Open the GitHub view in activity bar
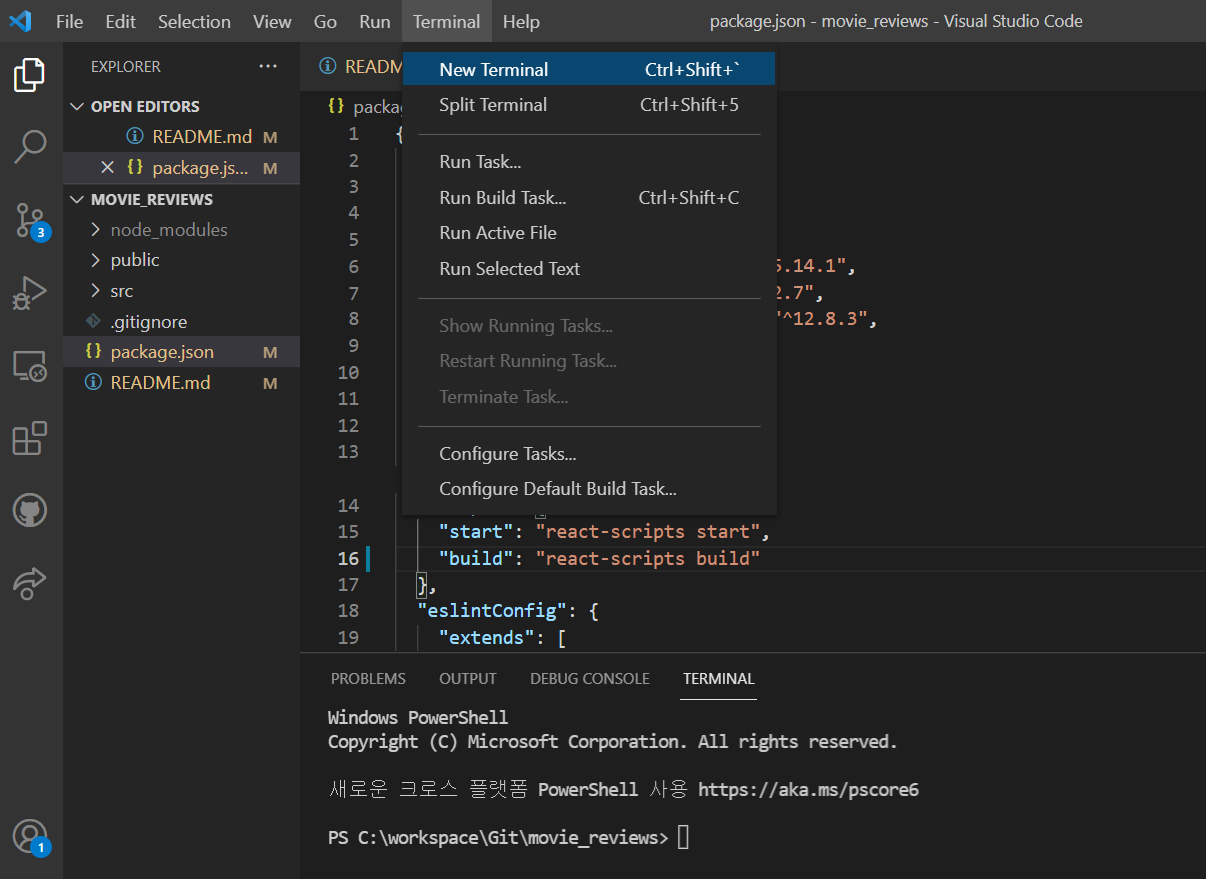This screenshot has height=879, width=1206. coord(30,511)
